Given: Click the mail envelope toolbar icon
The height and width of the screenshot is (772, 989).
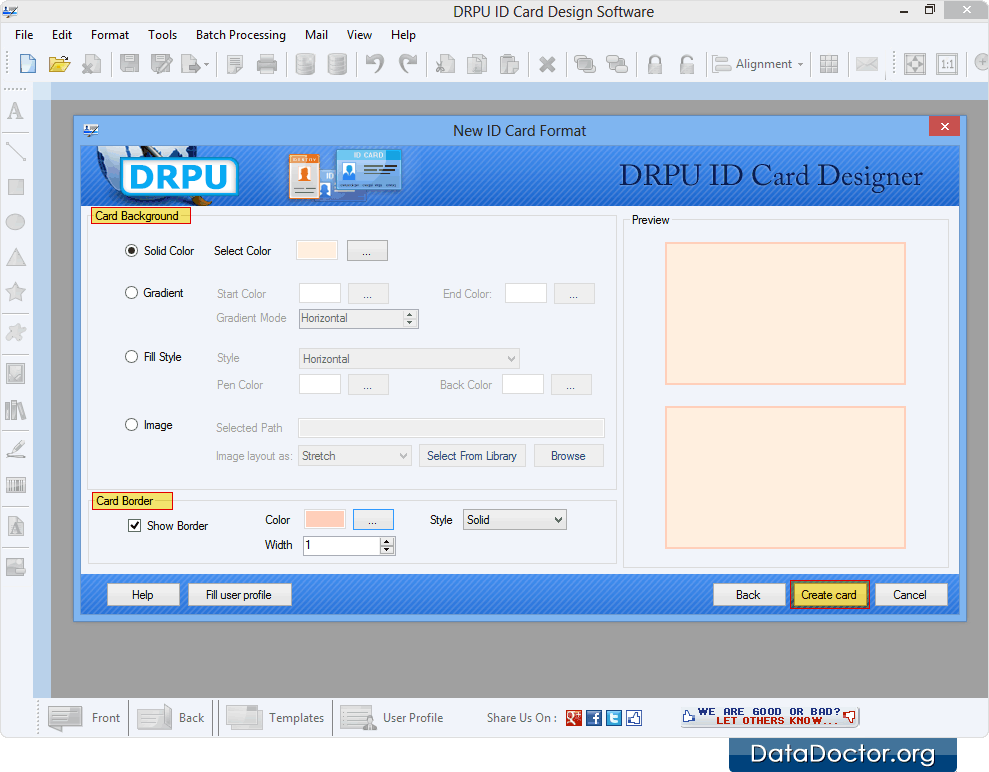Looking at the screenshot, I should (867, 64).
